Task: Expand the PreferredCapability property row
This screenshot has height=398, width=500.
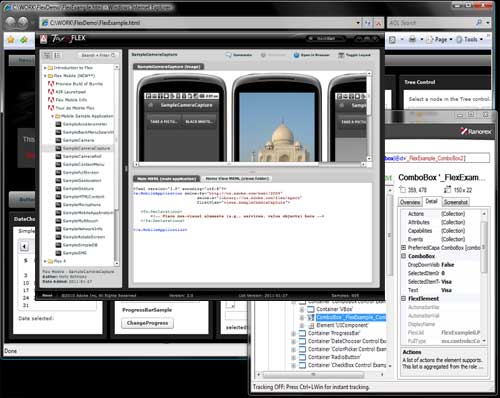Action: tap(403, 247)
